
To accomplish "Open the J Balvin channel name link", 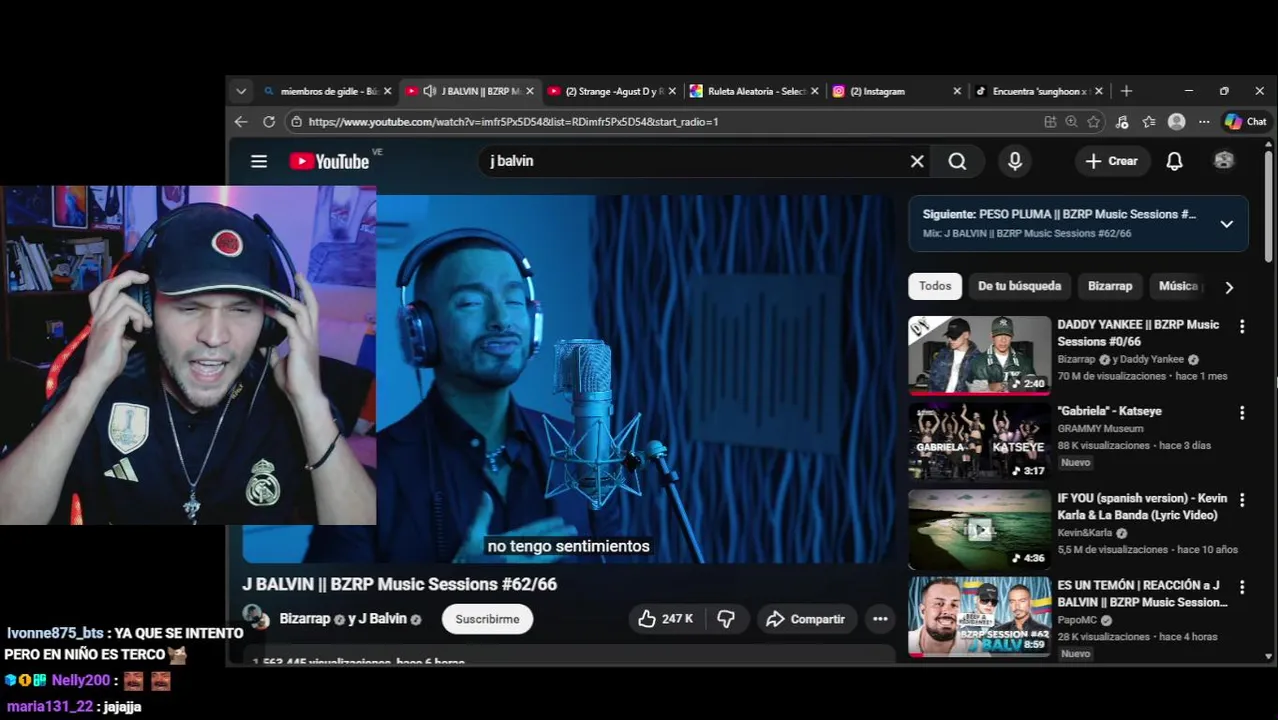I will (x=383, y=619).
